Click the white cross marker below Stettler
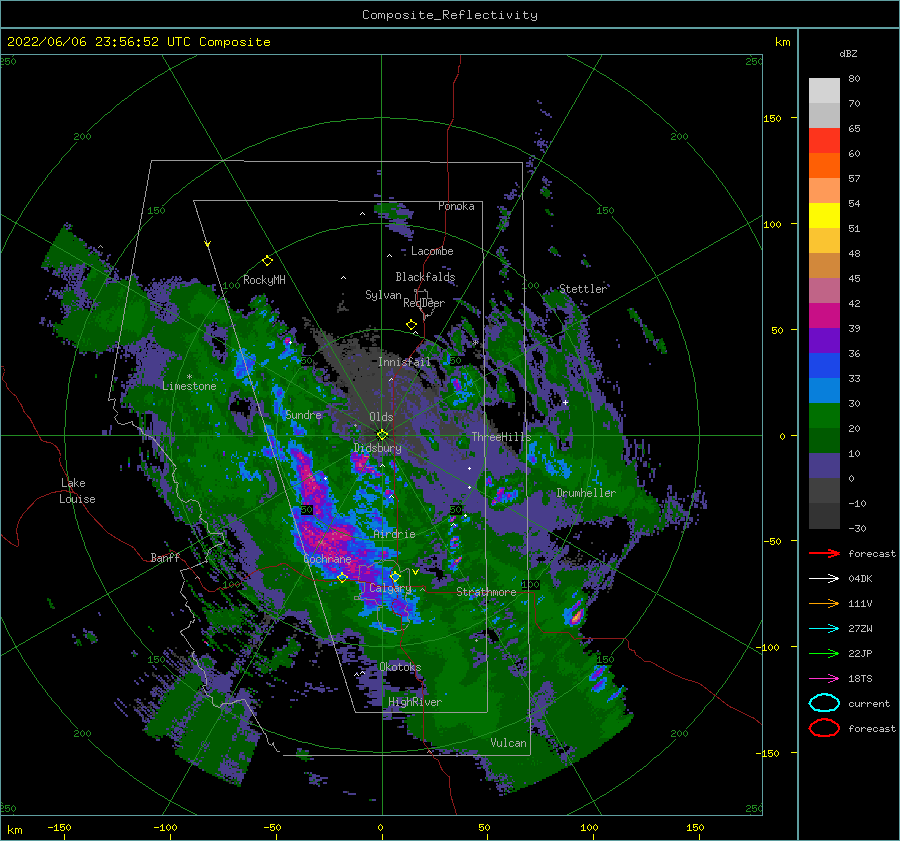This screenshot has width=900, height=841. [x=565, y=402]
